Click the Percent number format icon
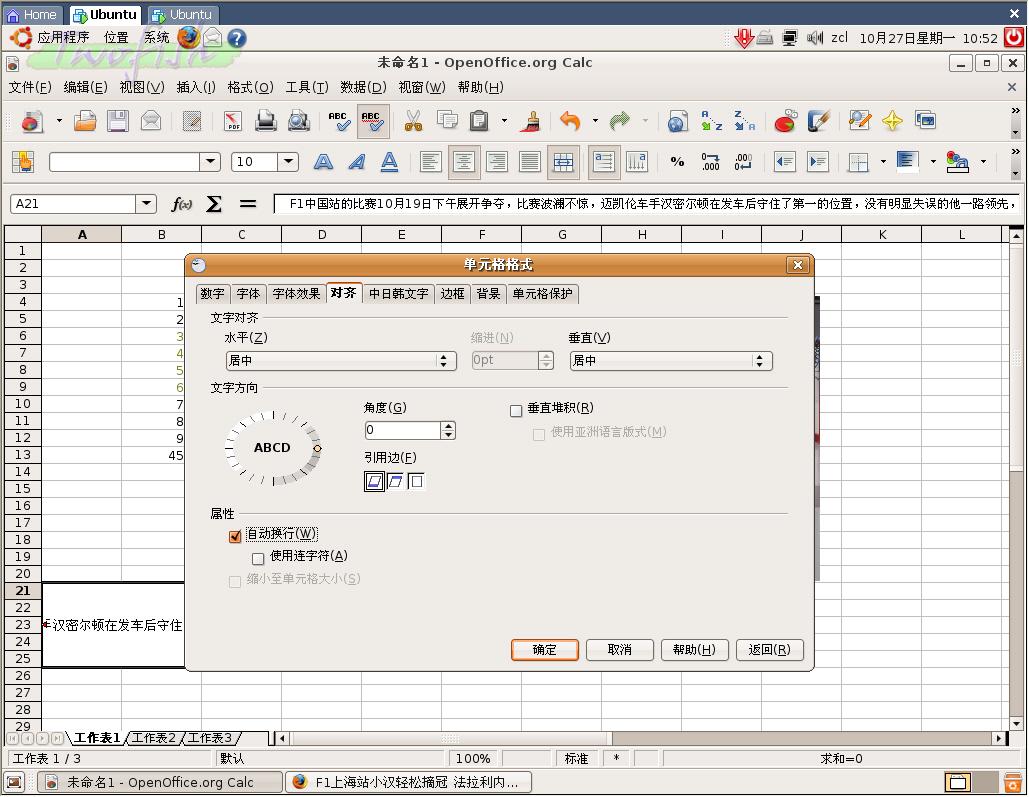1029x797 pixels. pyautogui.click(x=677, y=162)
